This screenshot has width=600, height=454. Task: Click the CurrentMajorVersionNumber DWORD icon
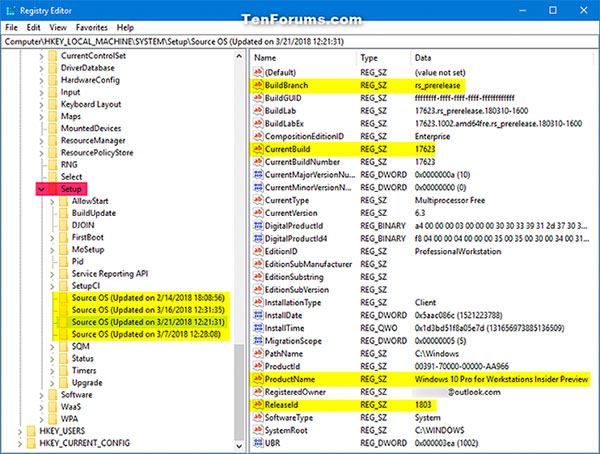point(258,175)
